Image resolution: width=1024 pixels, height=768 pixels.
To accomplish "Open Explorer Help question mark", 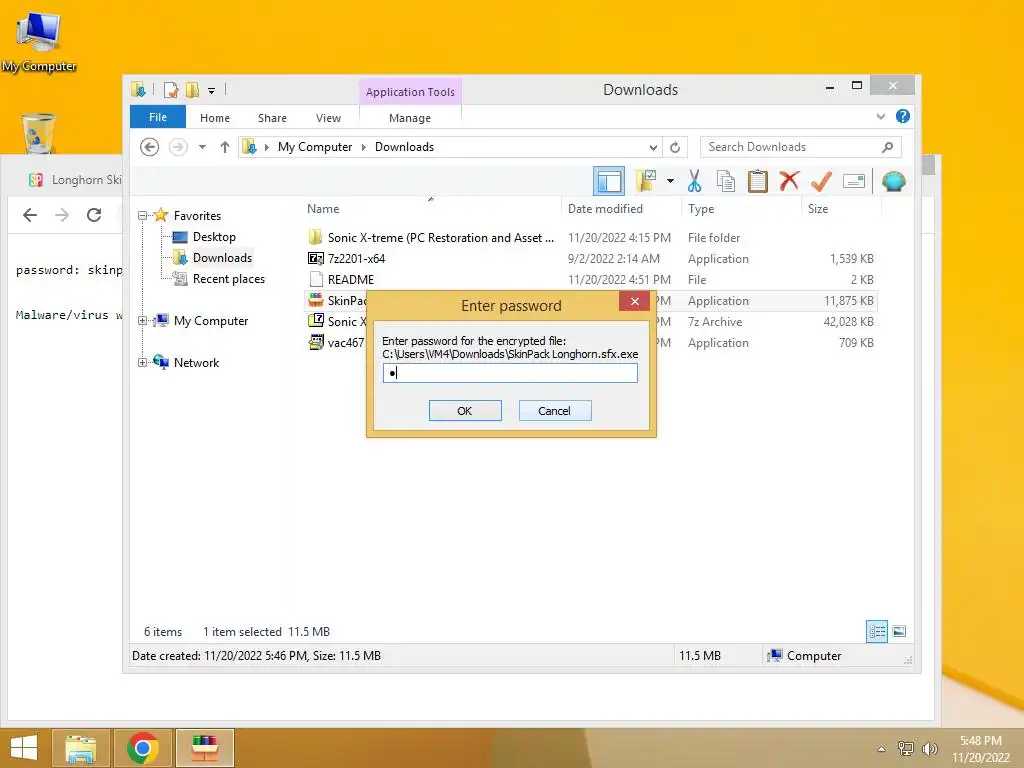I will coord(903,116).
